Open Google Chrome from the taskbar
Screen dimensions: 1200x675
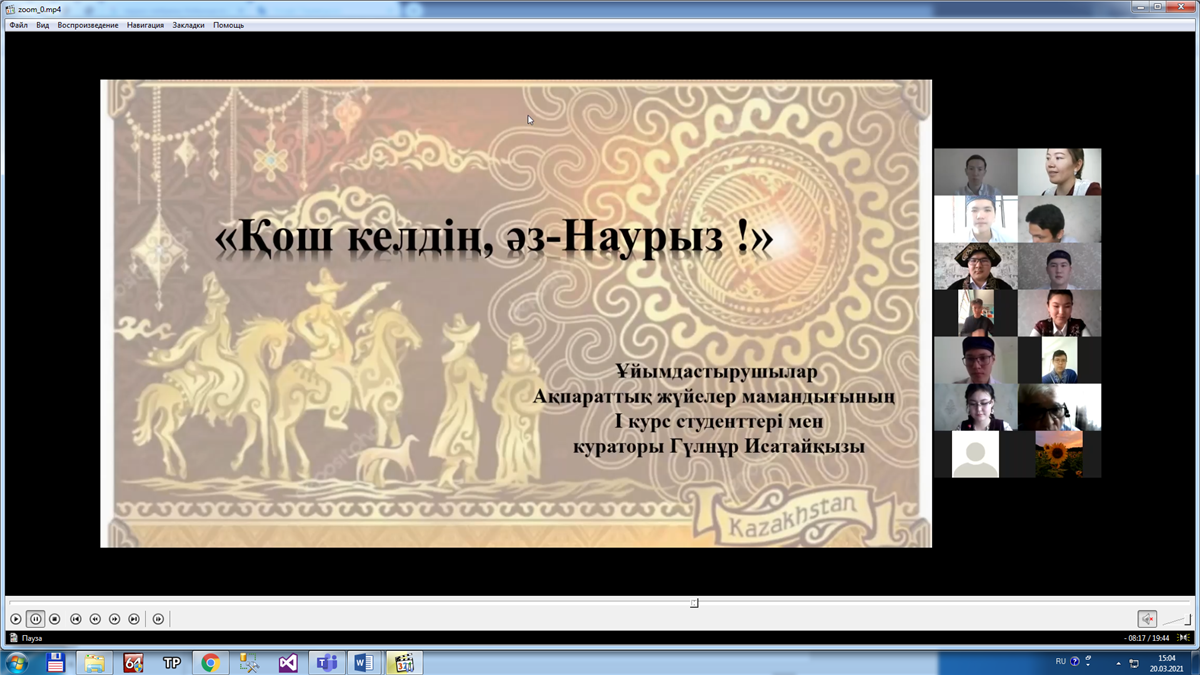tap(210, 662)
